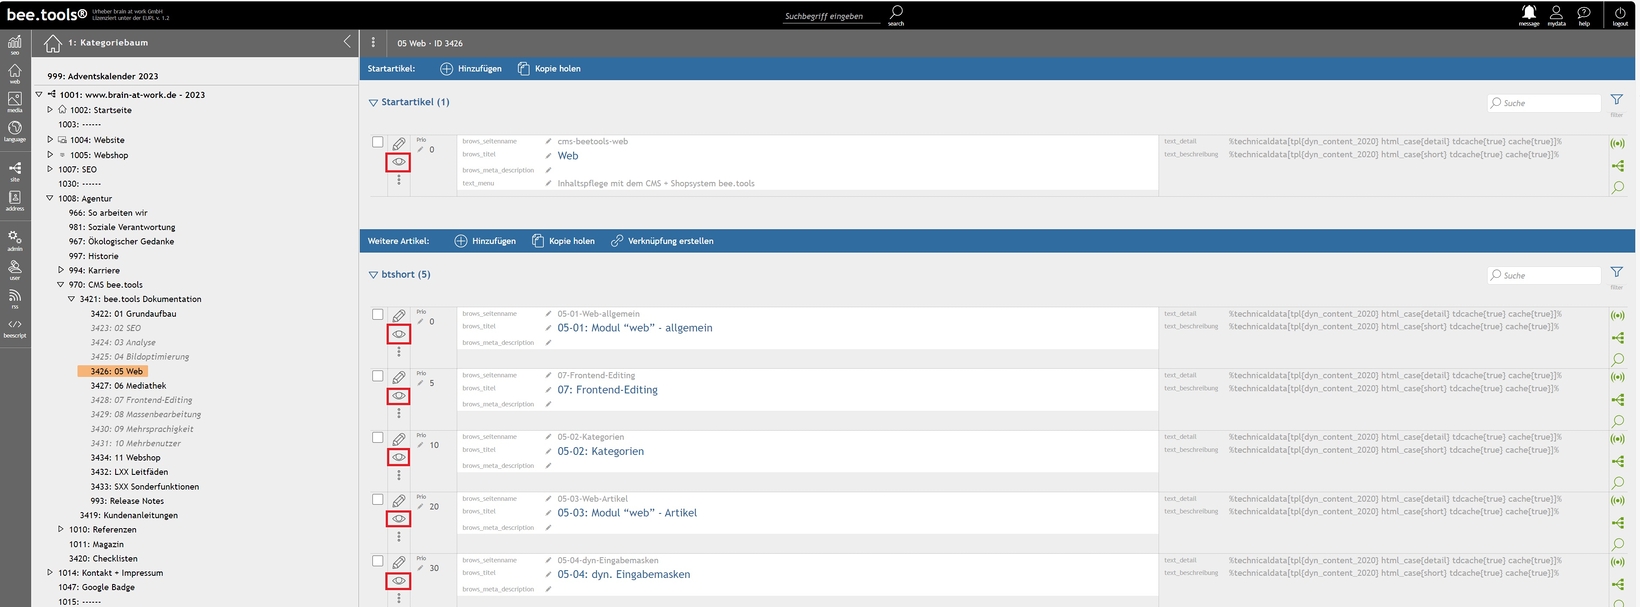The width and height of the screenshot is (1640, 607).
Task: Click the top search magnifier icon
Action: tap(896, 13)
